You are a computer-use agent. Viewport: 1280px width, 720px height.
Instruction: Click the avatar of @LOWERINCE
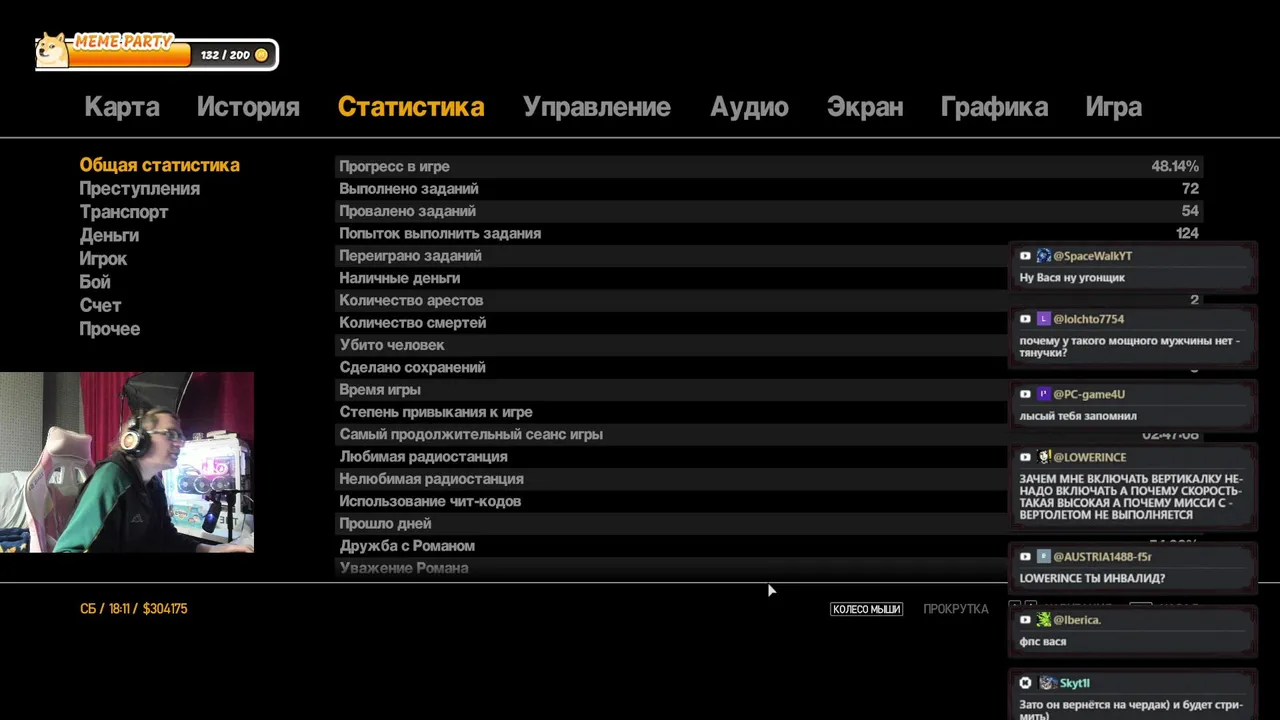(x=1043, y=457)
